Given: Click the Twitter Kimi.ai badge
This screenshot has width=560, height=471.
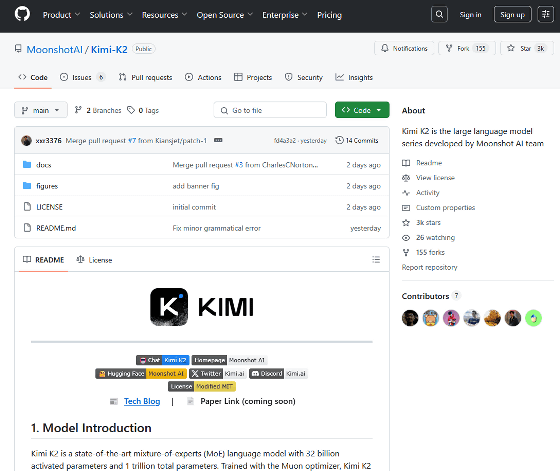Looking at the screenshot, I should point(218,374).
